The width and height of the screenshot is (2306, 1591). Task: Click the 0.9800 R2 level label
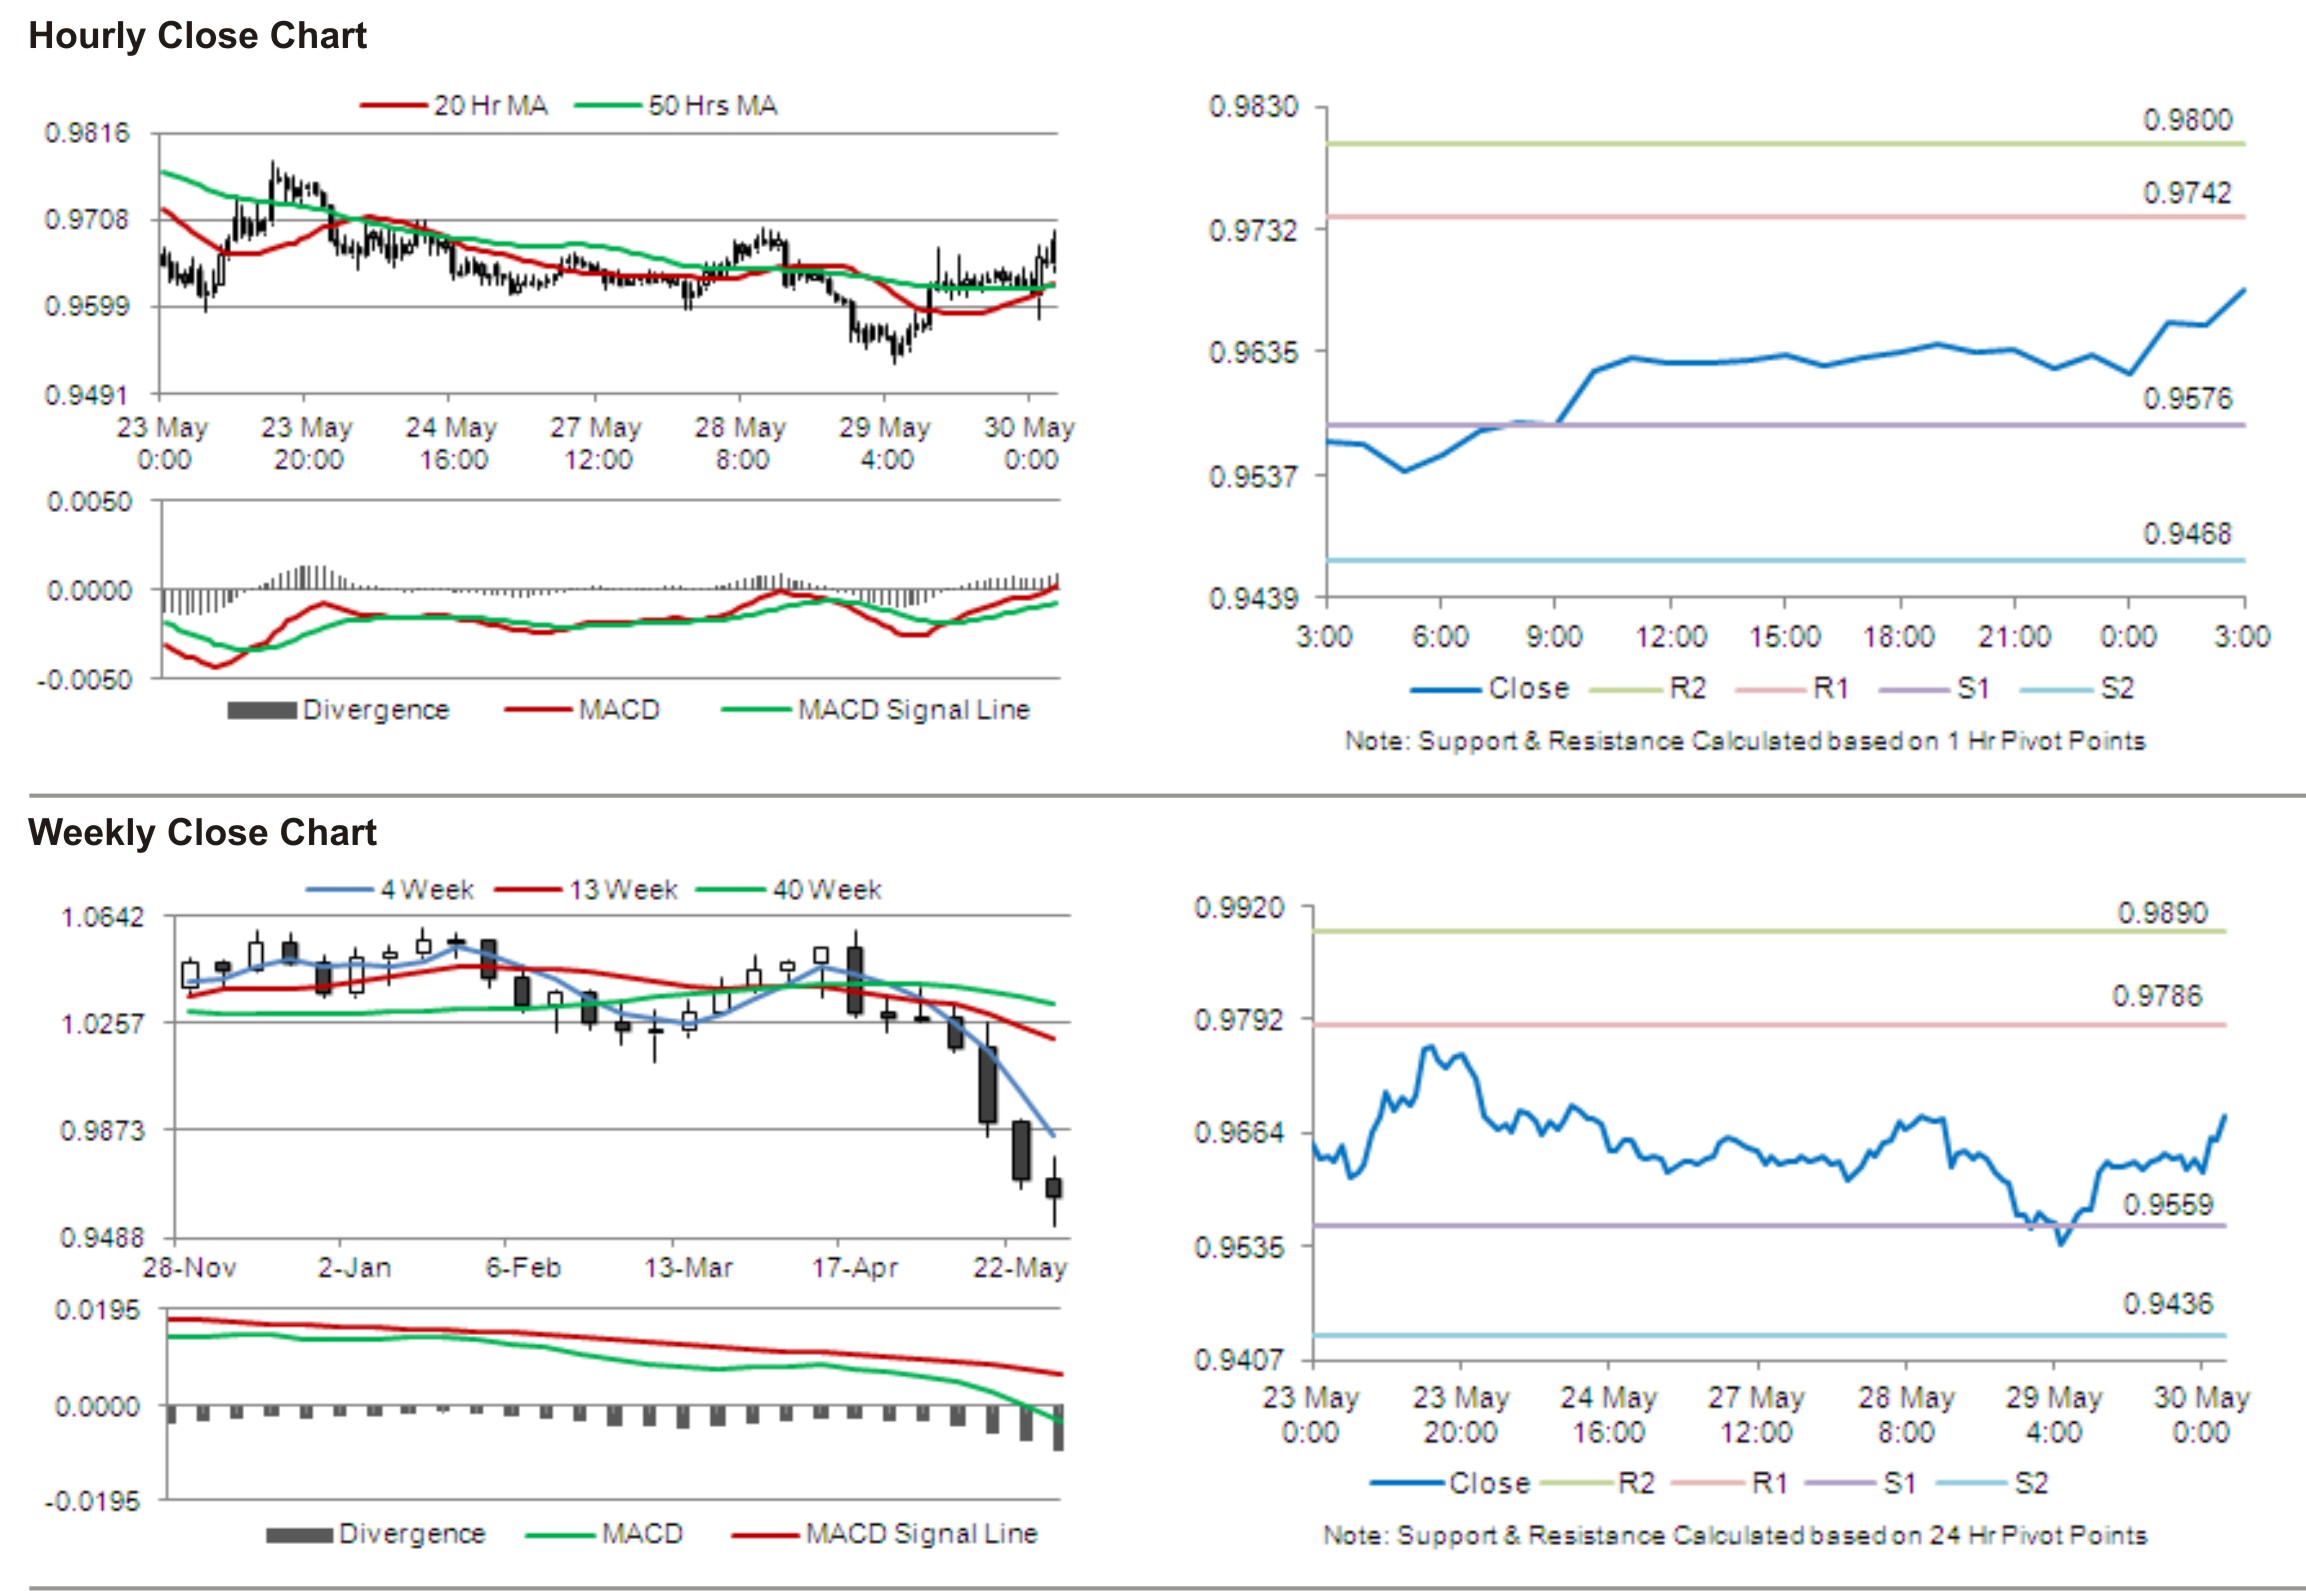[2187, 120]
